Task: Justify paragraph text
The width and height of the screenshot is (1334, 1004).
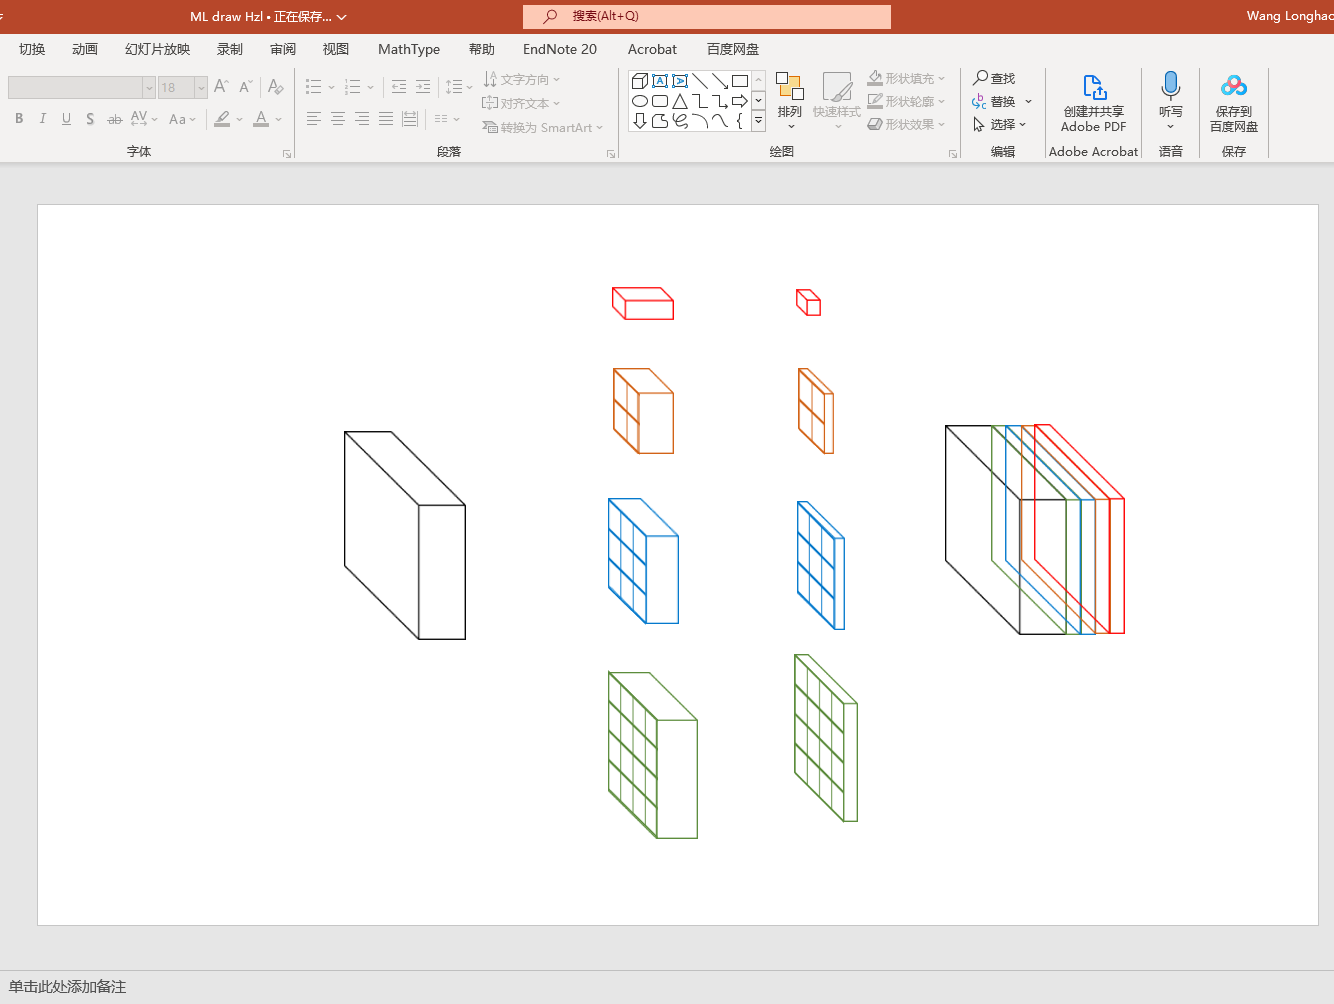Action: tap(386, 119)
